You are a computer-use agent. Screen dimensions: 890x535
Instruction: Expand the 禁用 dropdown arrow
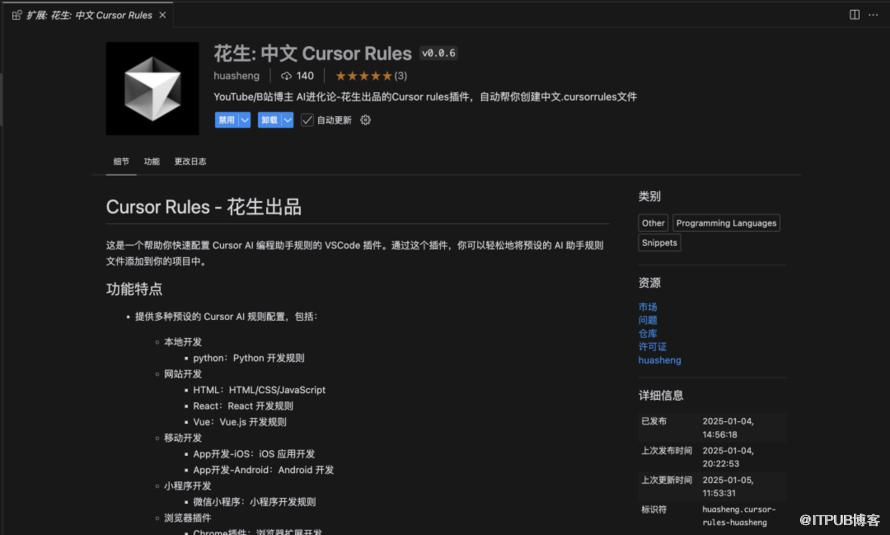245,120
